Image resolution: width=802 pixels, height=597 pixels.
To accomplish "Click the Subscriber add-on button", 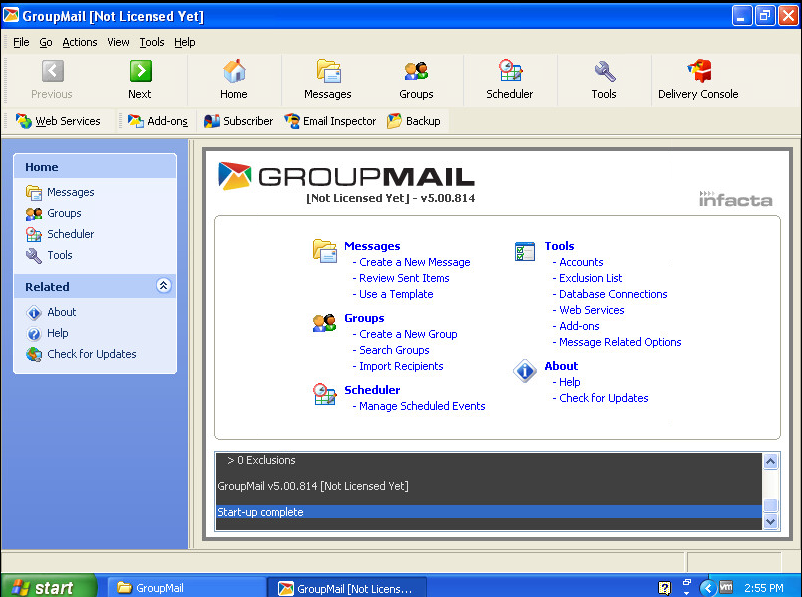I will coord(238,121).
